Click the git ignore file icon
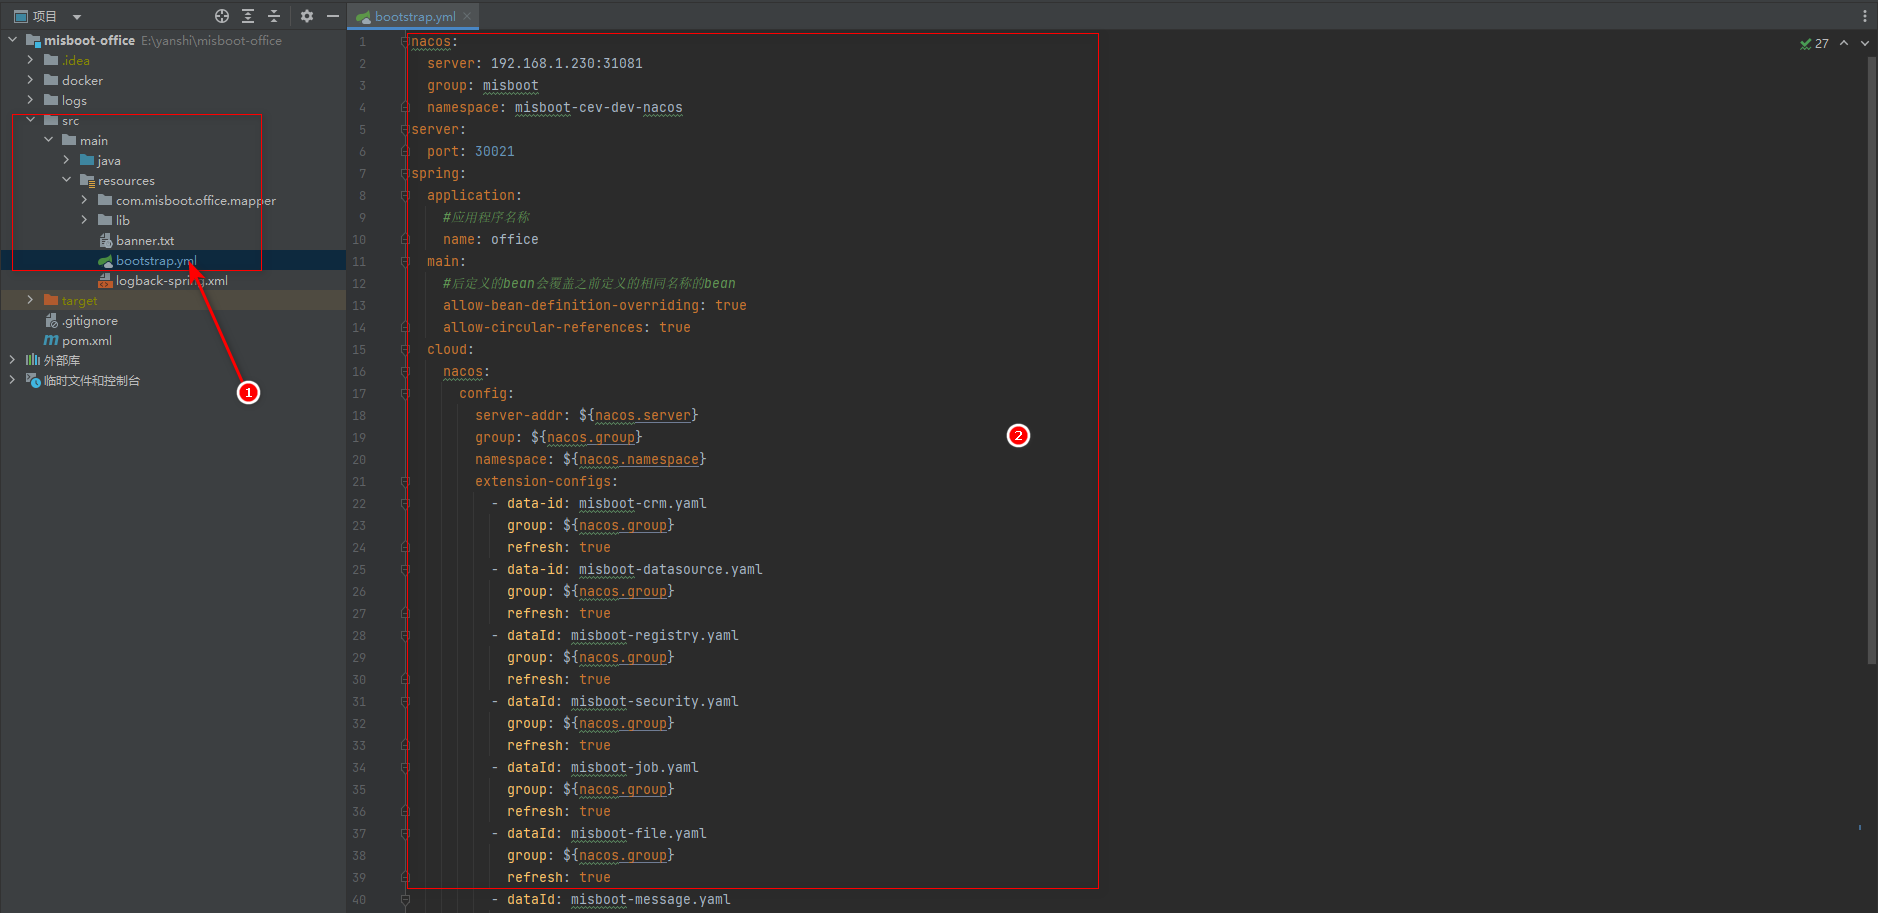The height and width of the screenshot is (913, 1878). [51, 320]
